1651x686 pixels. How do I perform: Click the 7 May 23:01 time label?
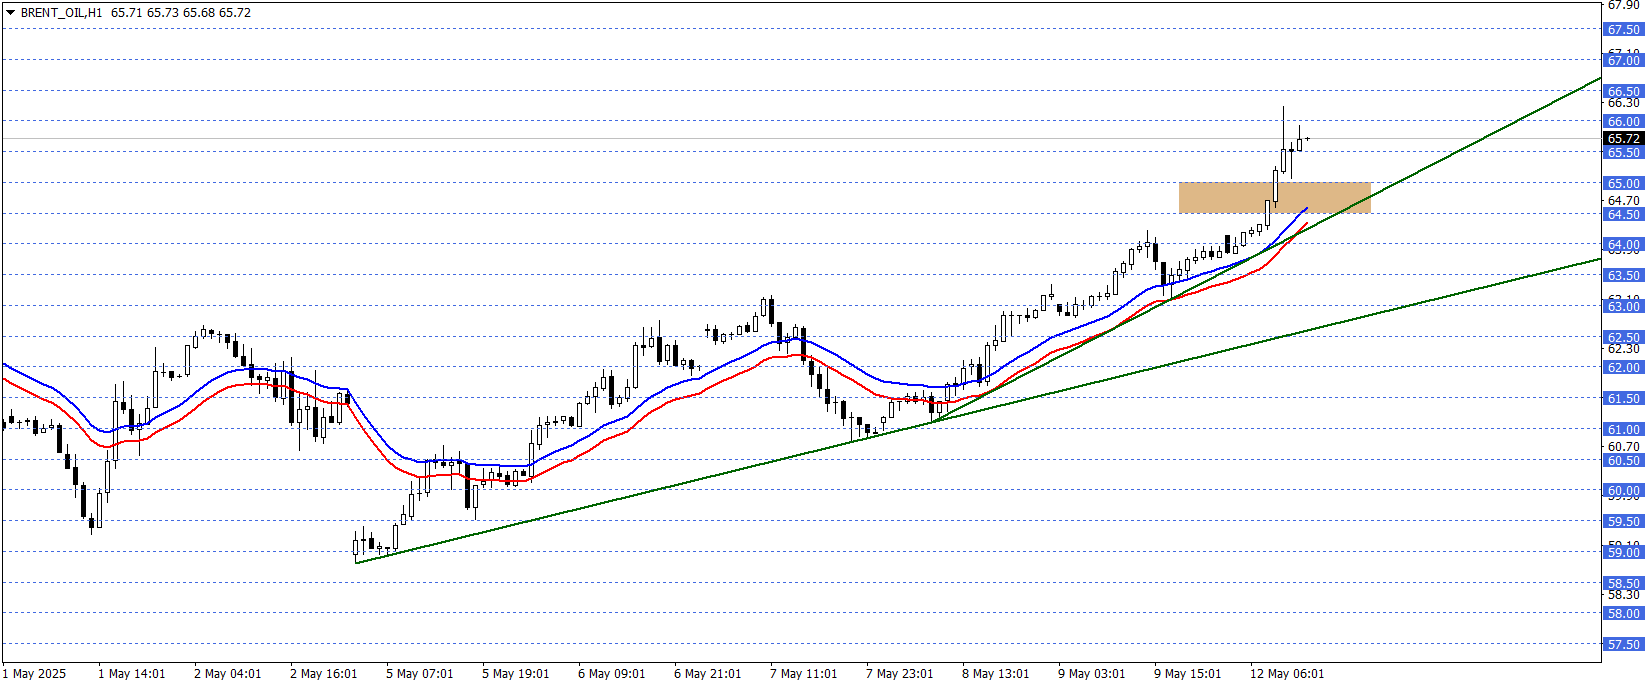coord(900,674)
